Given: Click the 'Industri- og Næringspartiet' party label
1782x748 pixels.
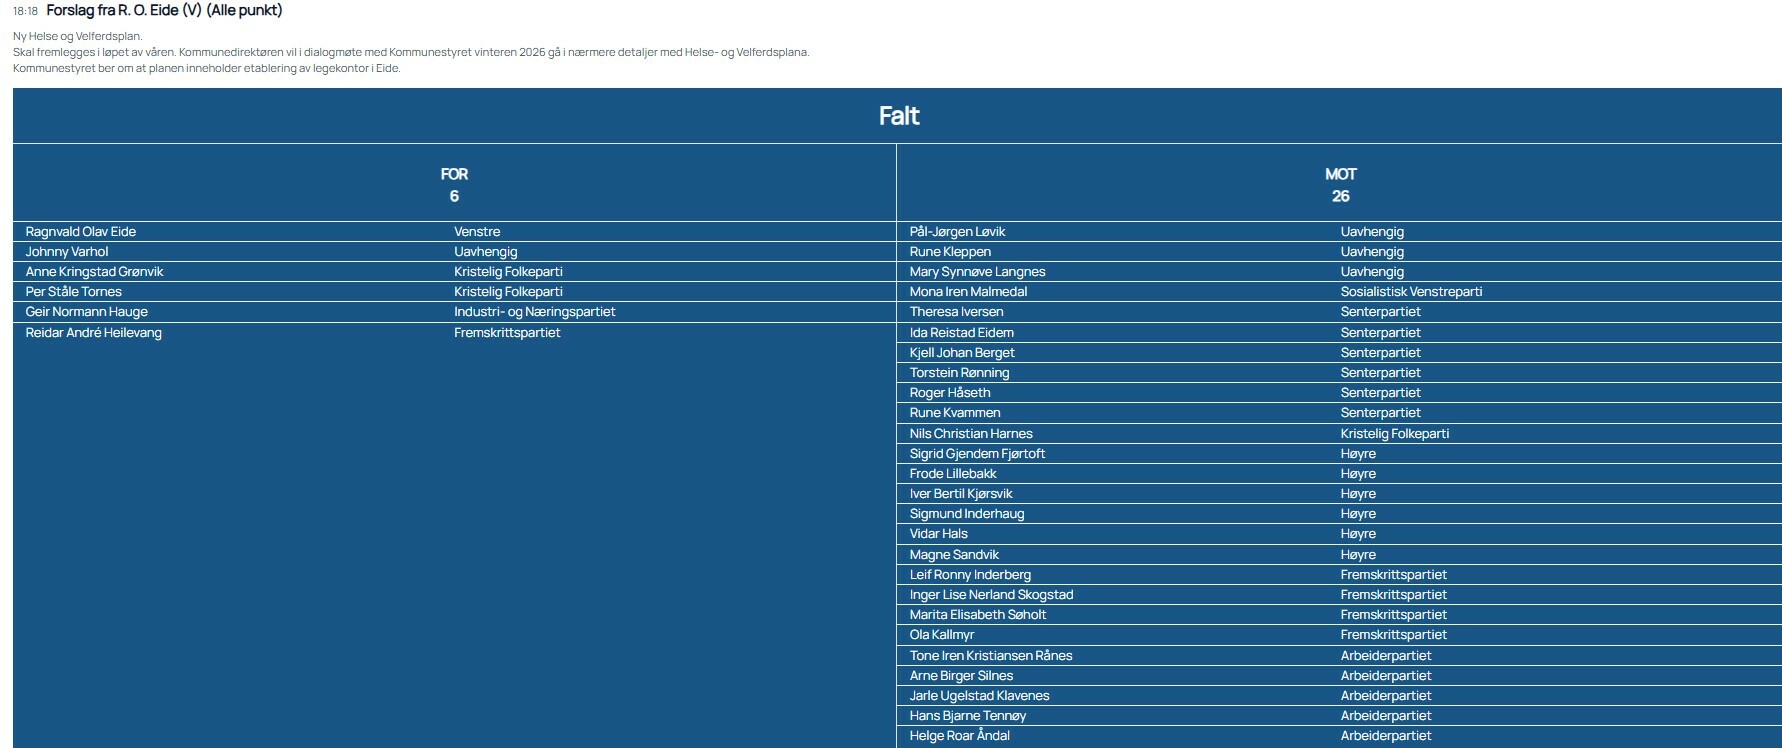Looking at the screenshot, I should point(534,312).
